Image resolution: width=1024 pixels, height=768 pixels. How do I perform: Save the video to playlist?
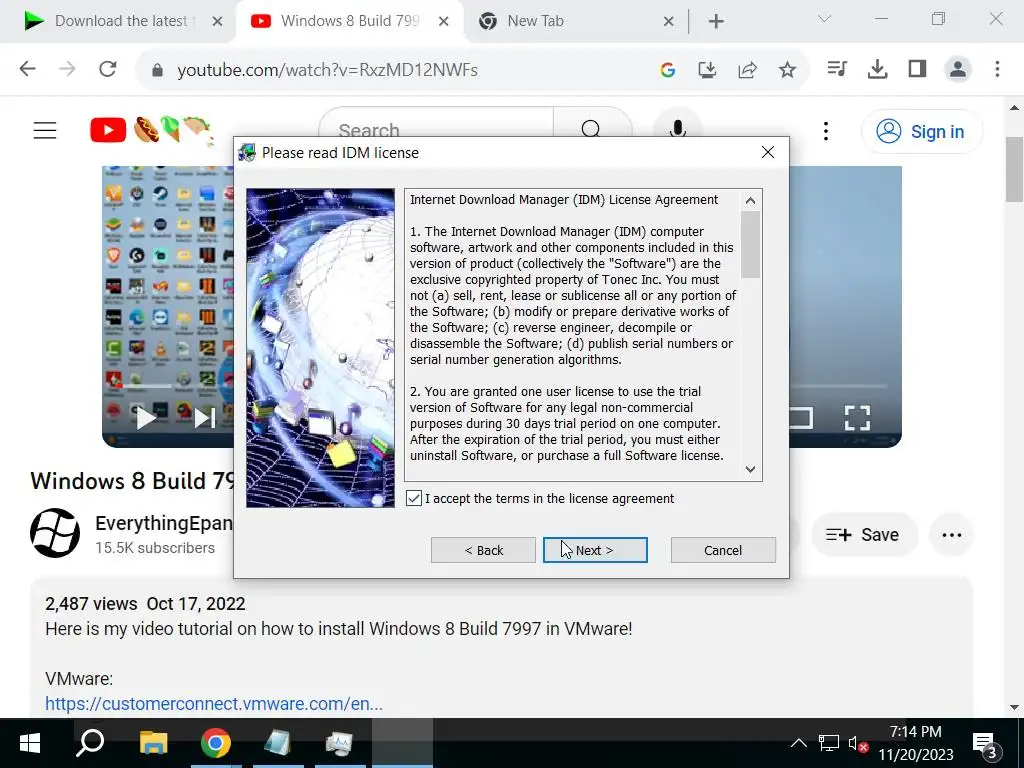863,535
